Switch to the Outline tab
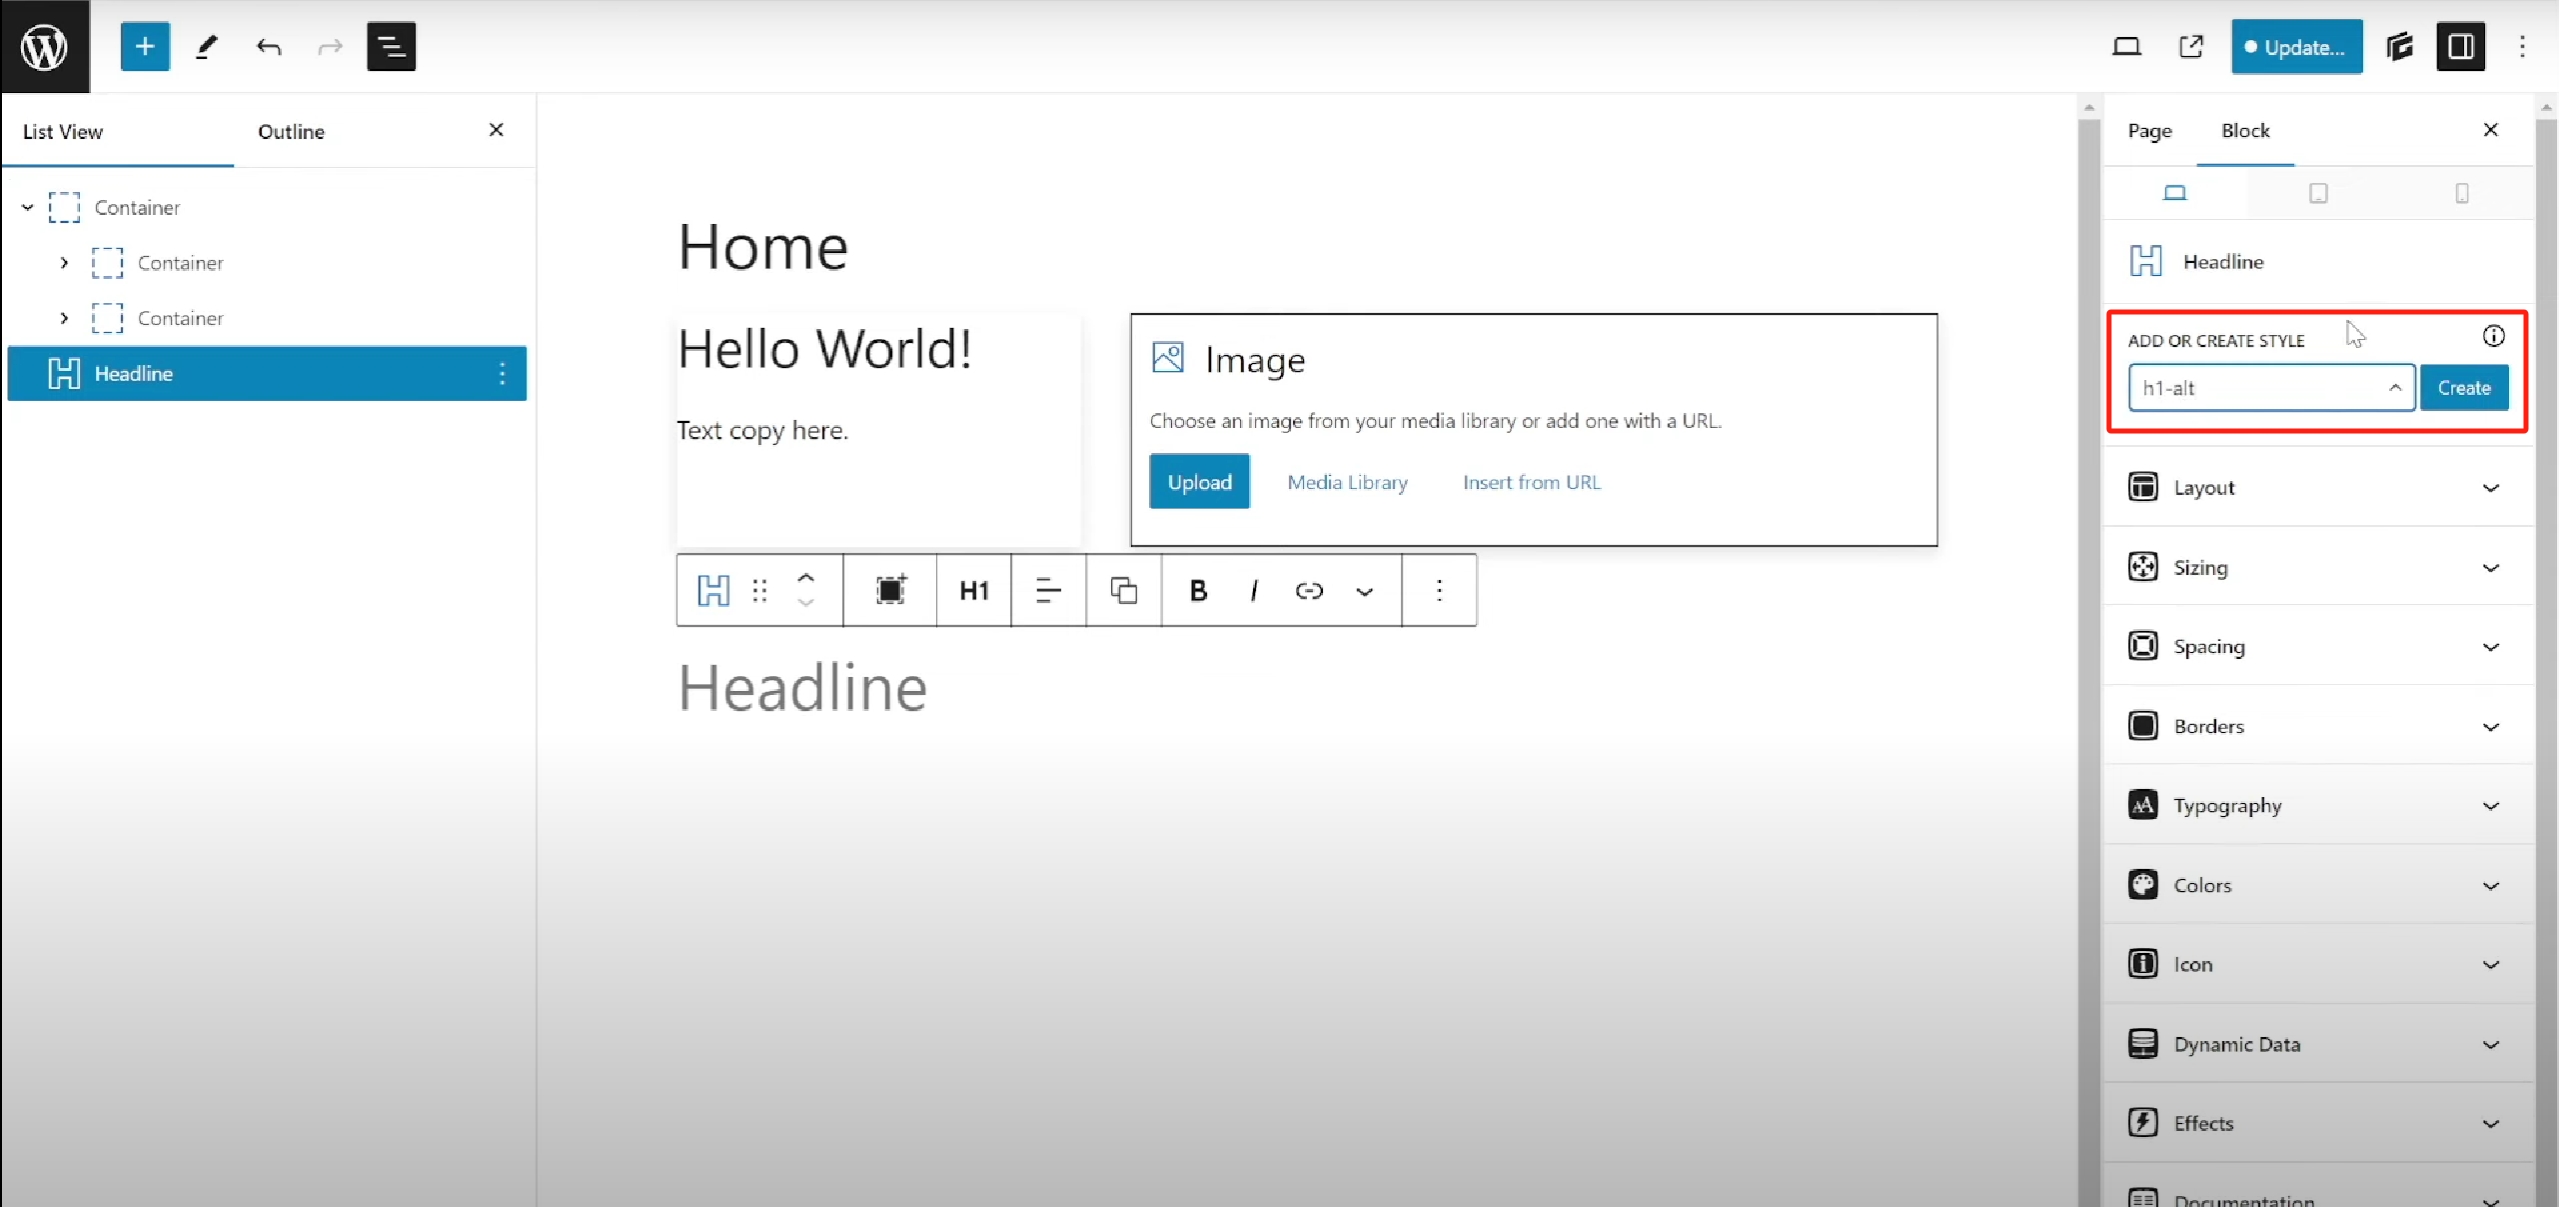The height and width of the screenshot is (1207, 2559). [x=291, y=132]
